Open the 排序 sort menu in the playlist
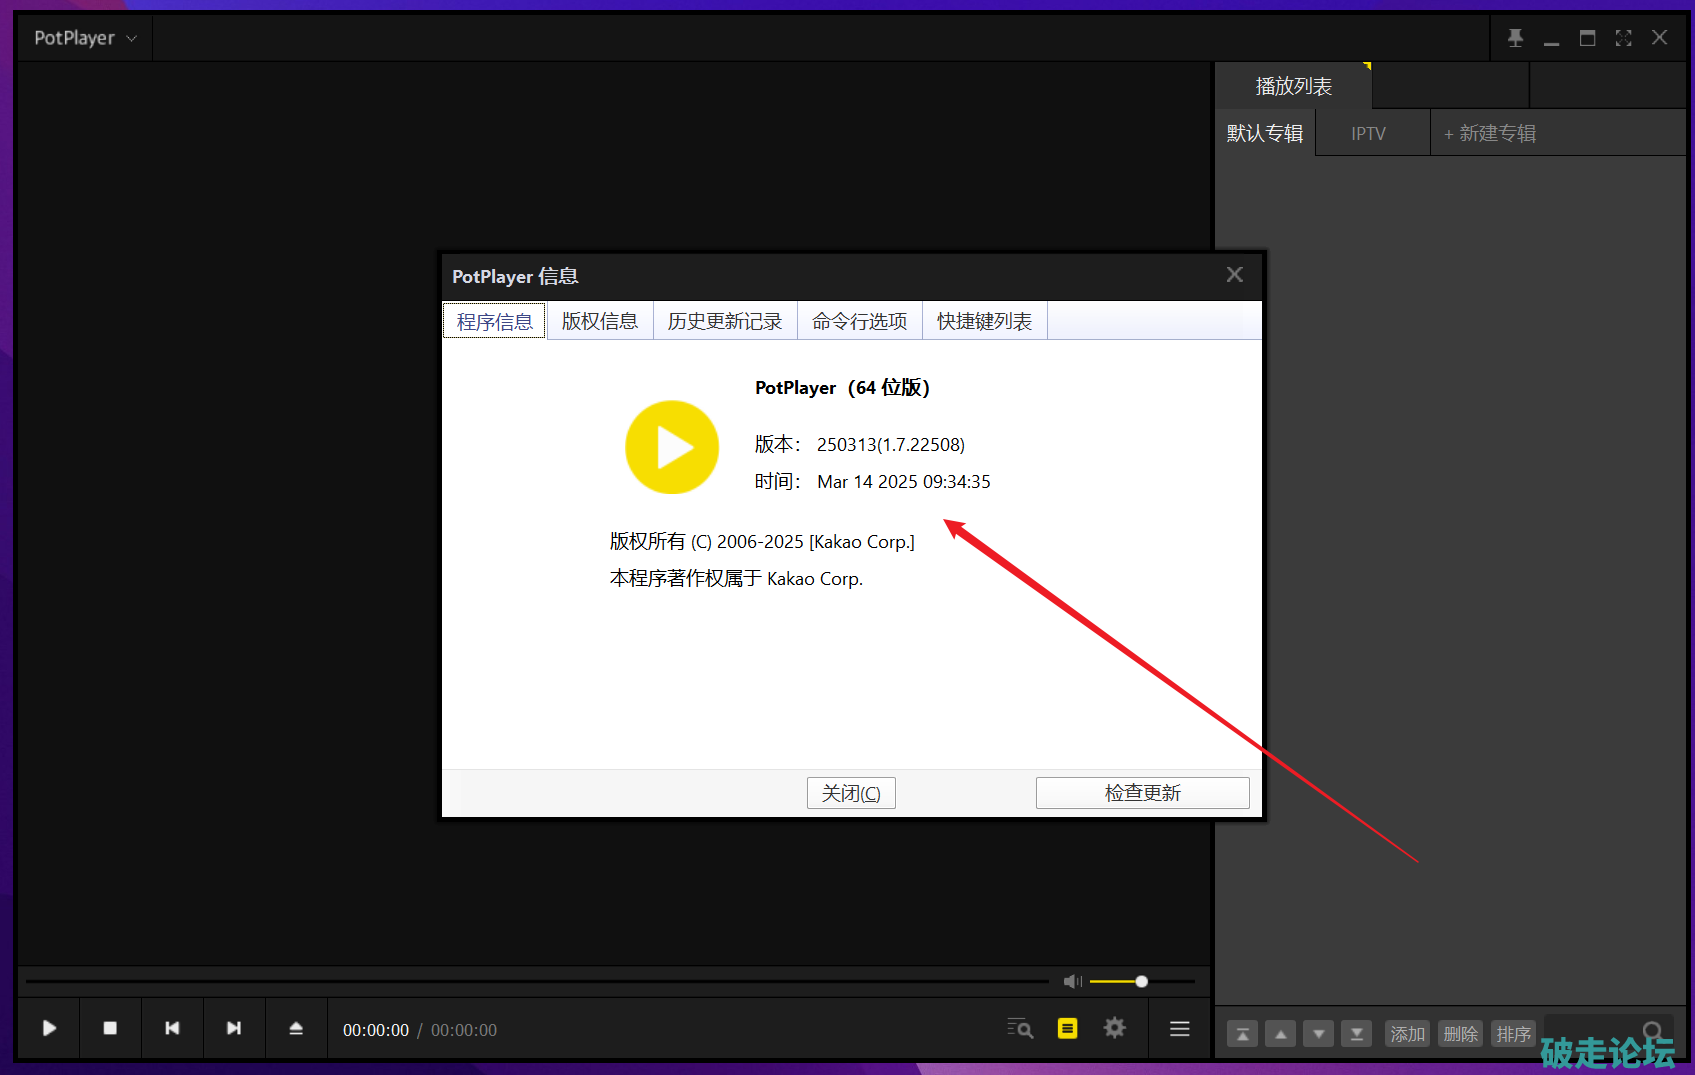Image resolution: width=1695 pixels, height=1075 pixels. (1513, 1034)
